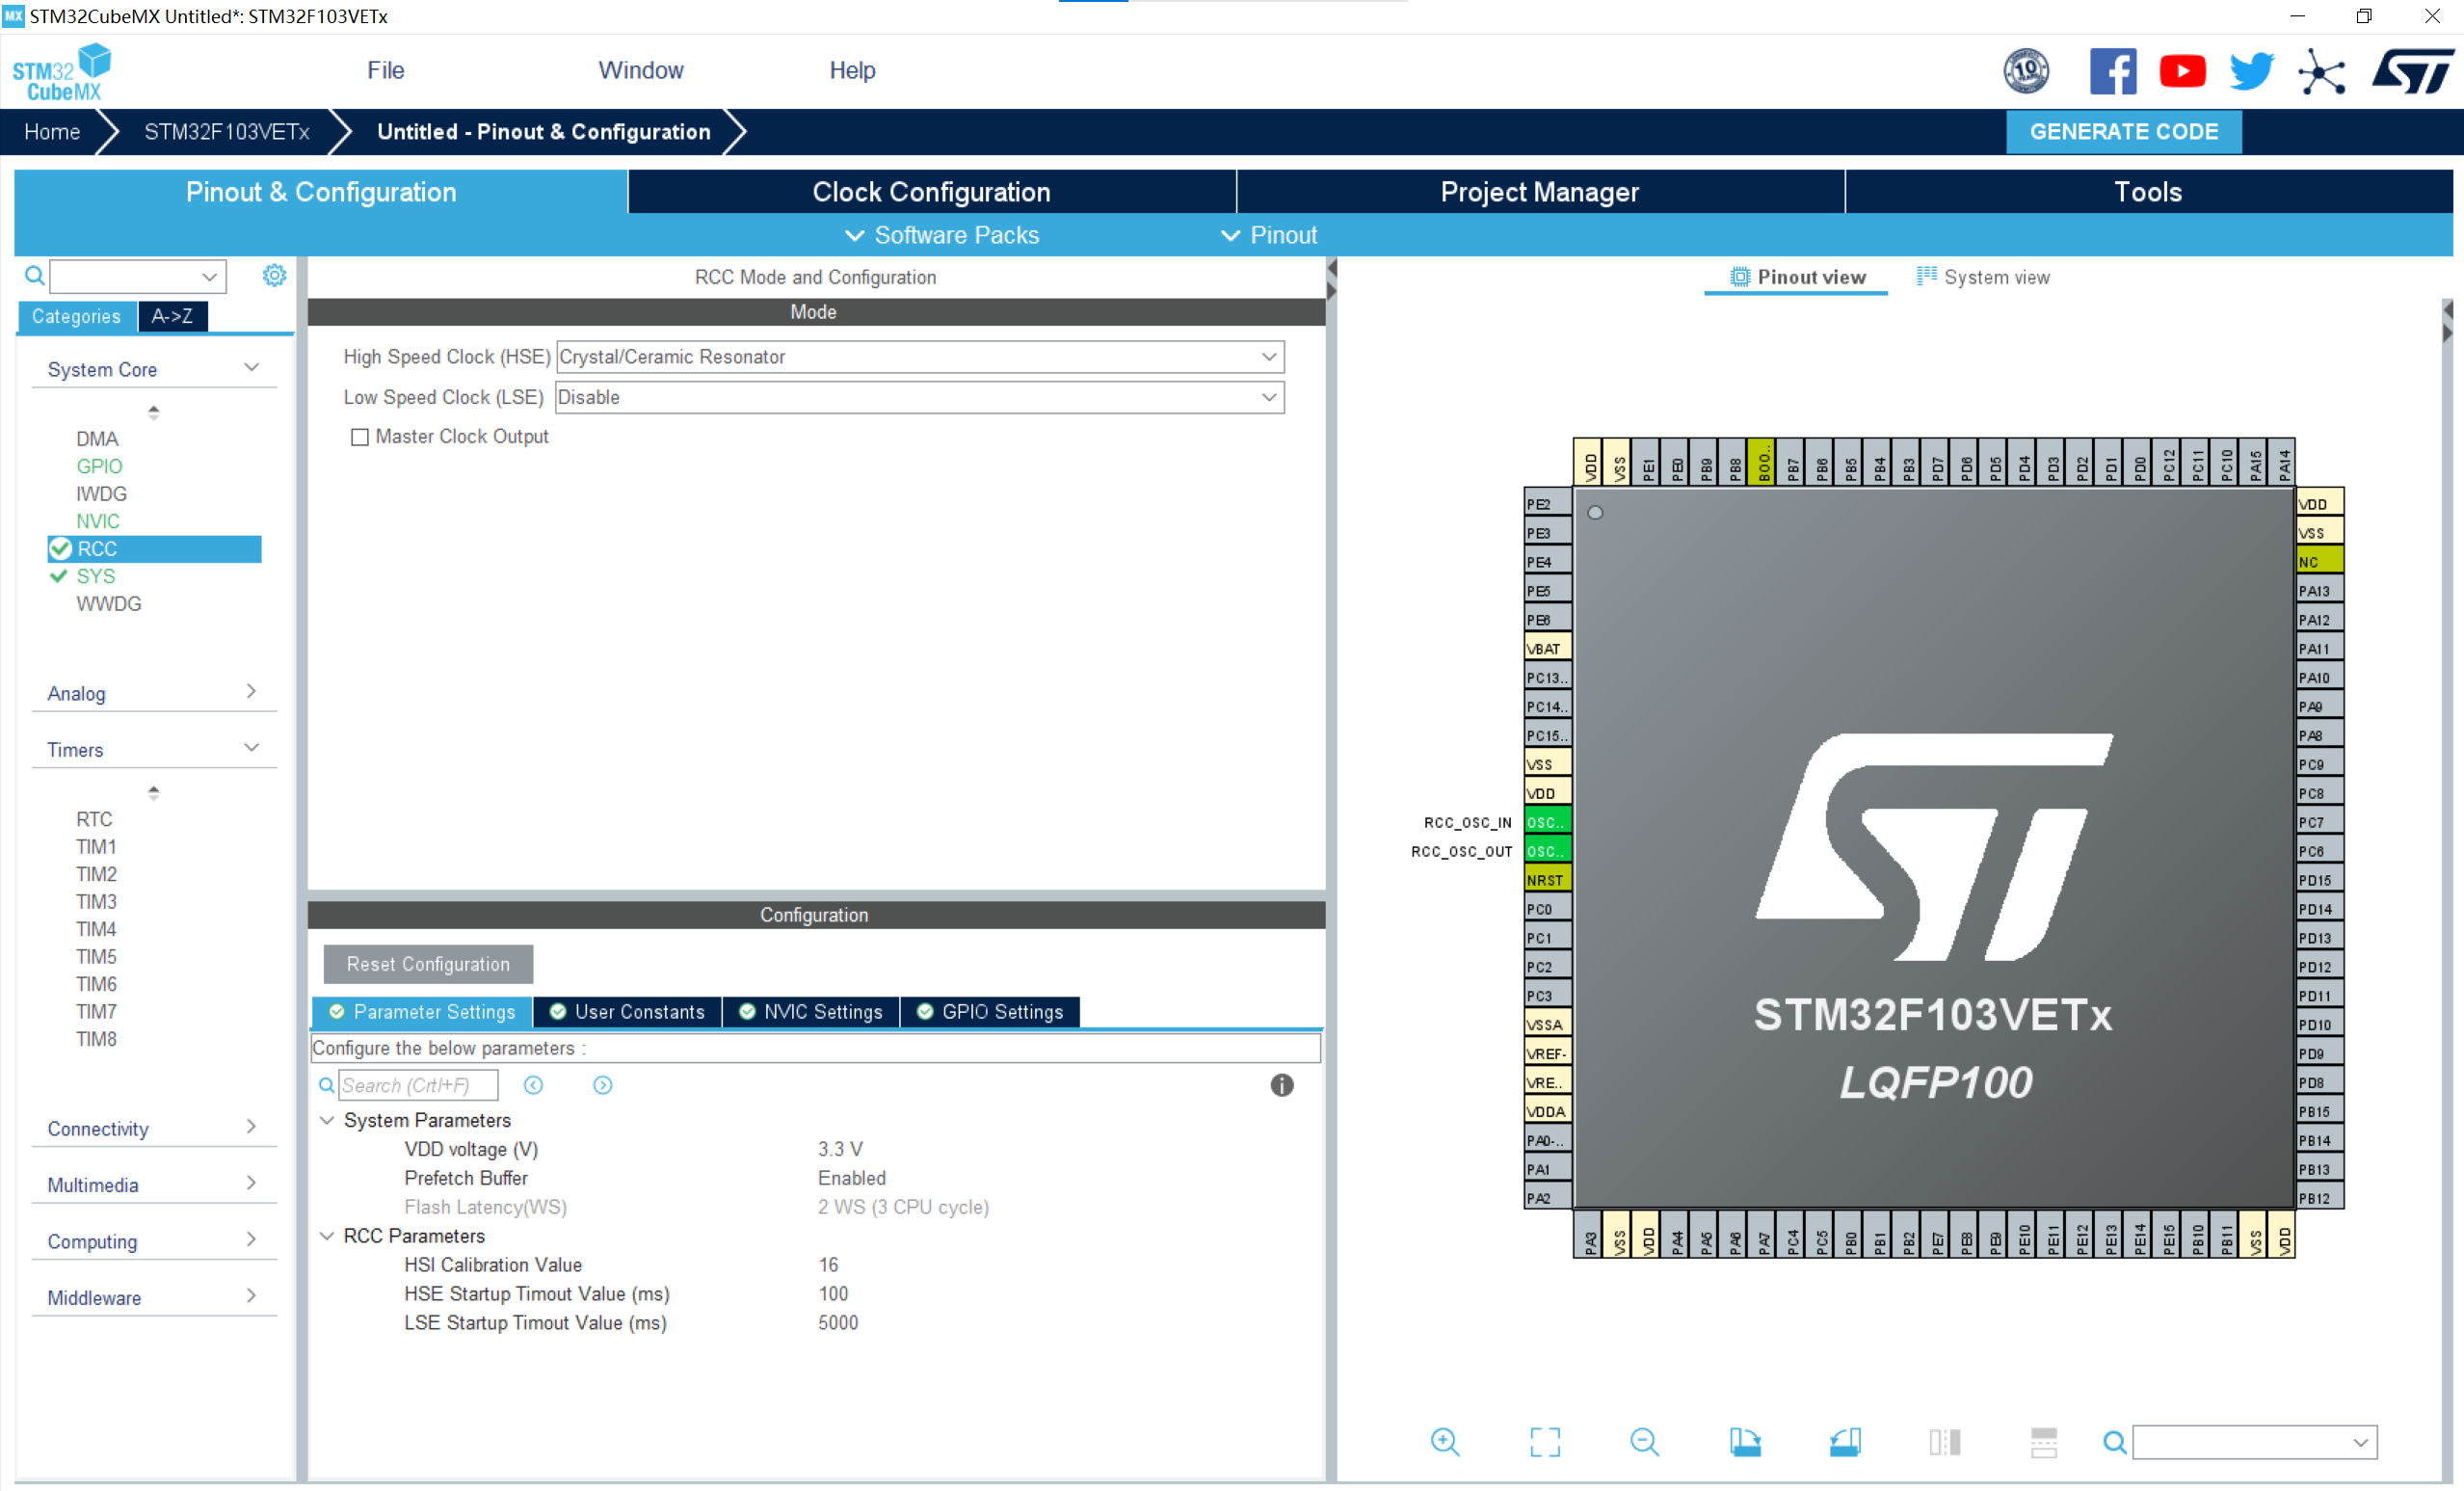Expand the Connectivity category

251,1127
